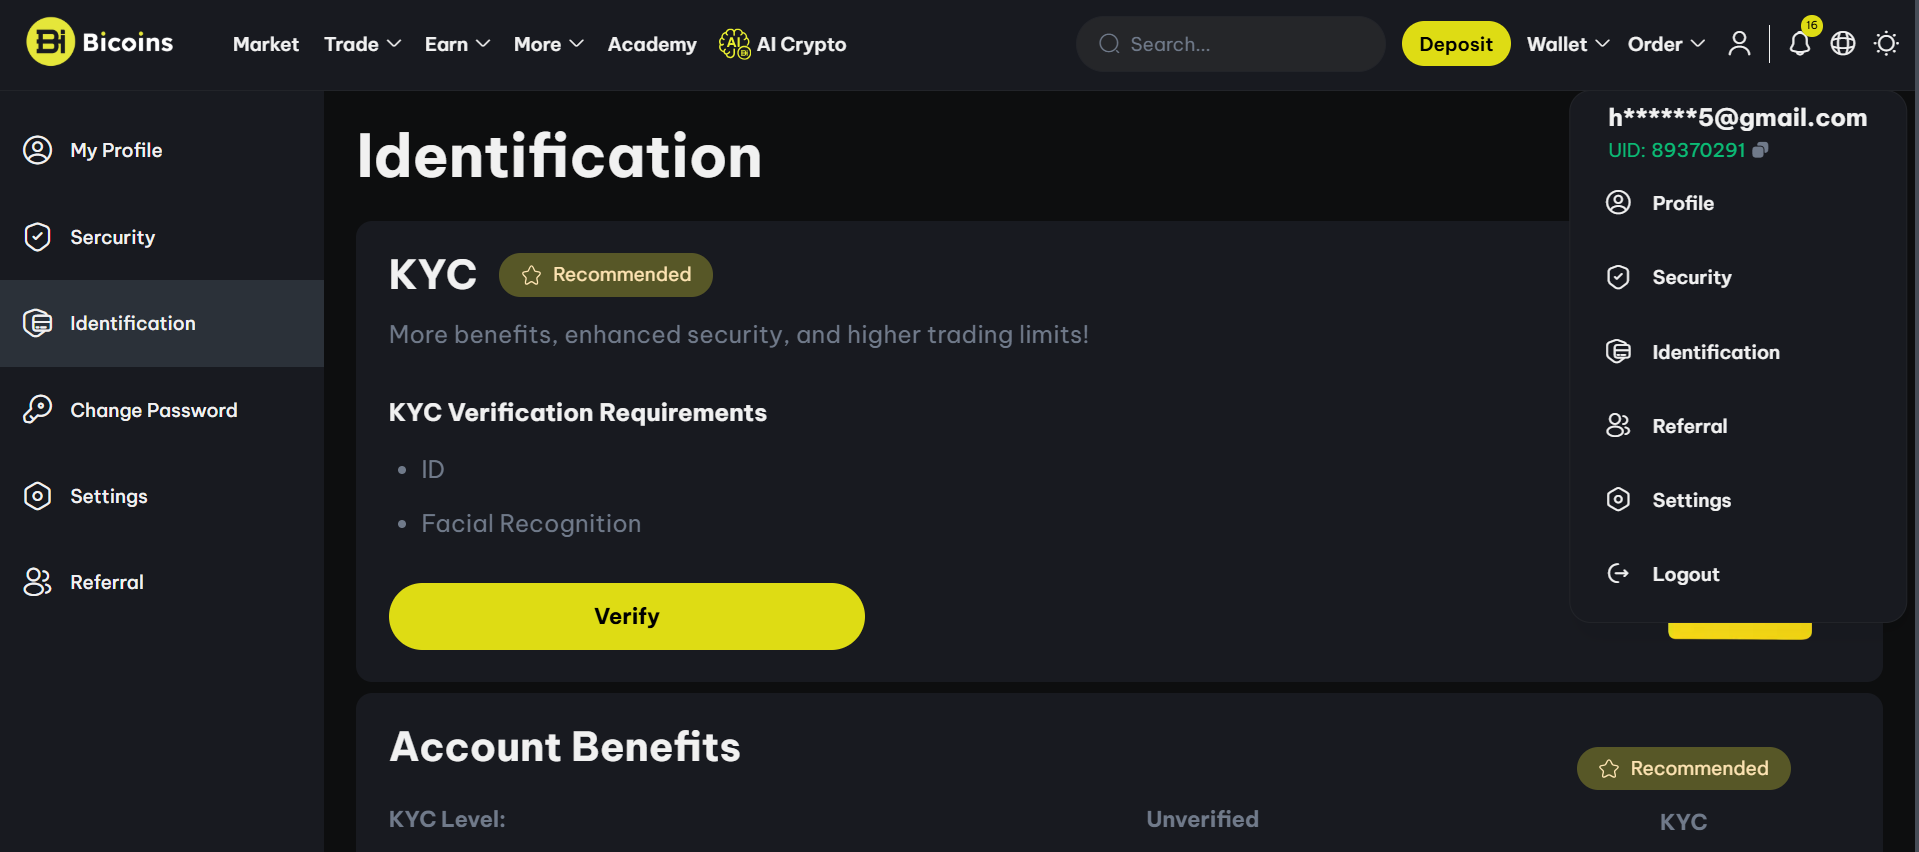Toggle light/dark theme sun icon
The height and width of the screenshot is (852, 1919).
coord(1886,44)
